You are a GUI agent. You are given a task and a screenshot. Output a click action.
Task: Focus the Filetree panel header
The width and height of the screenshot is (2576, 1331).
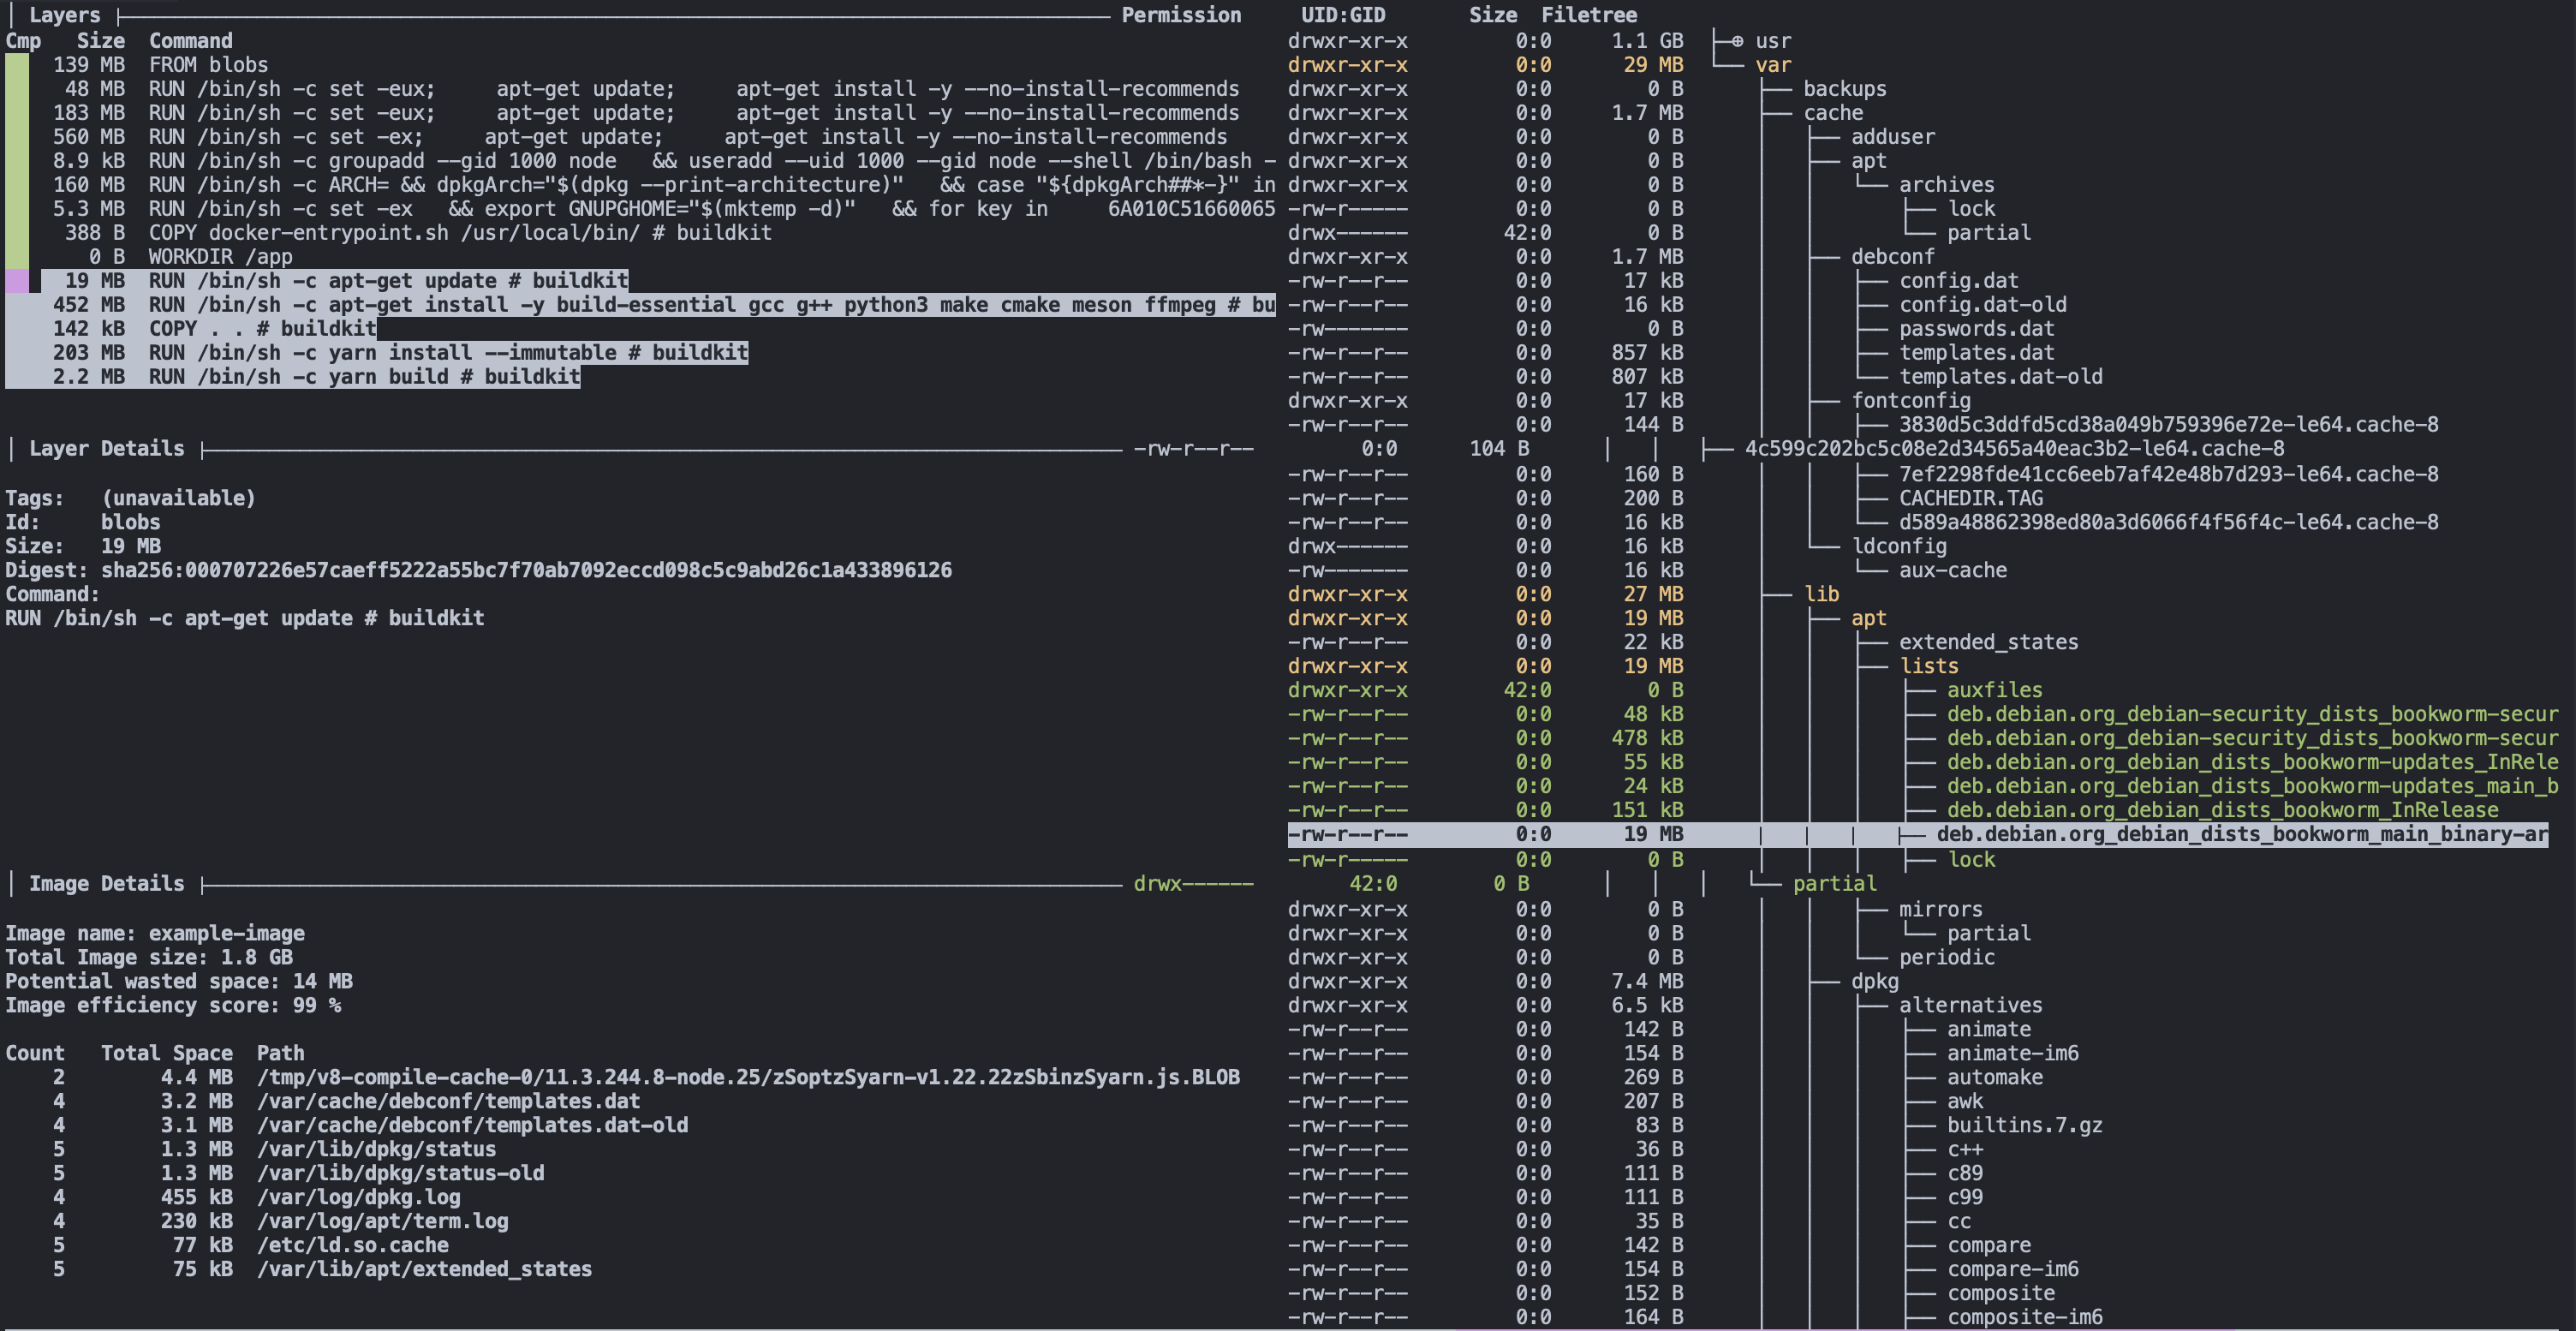pos(1588,15)
